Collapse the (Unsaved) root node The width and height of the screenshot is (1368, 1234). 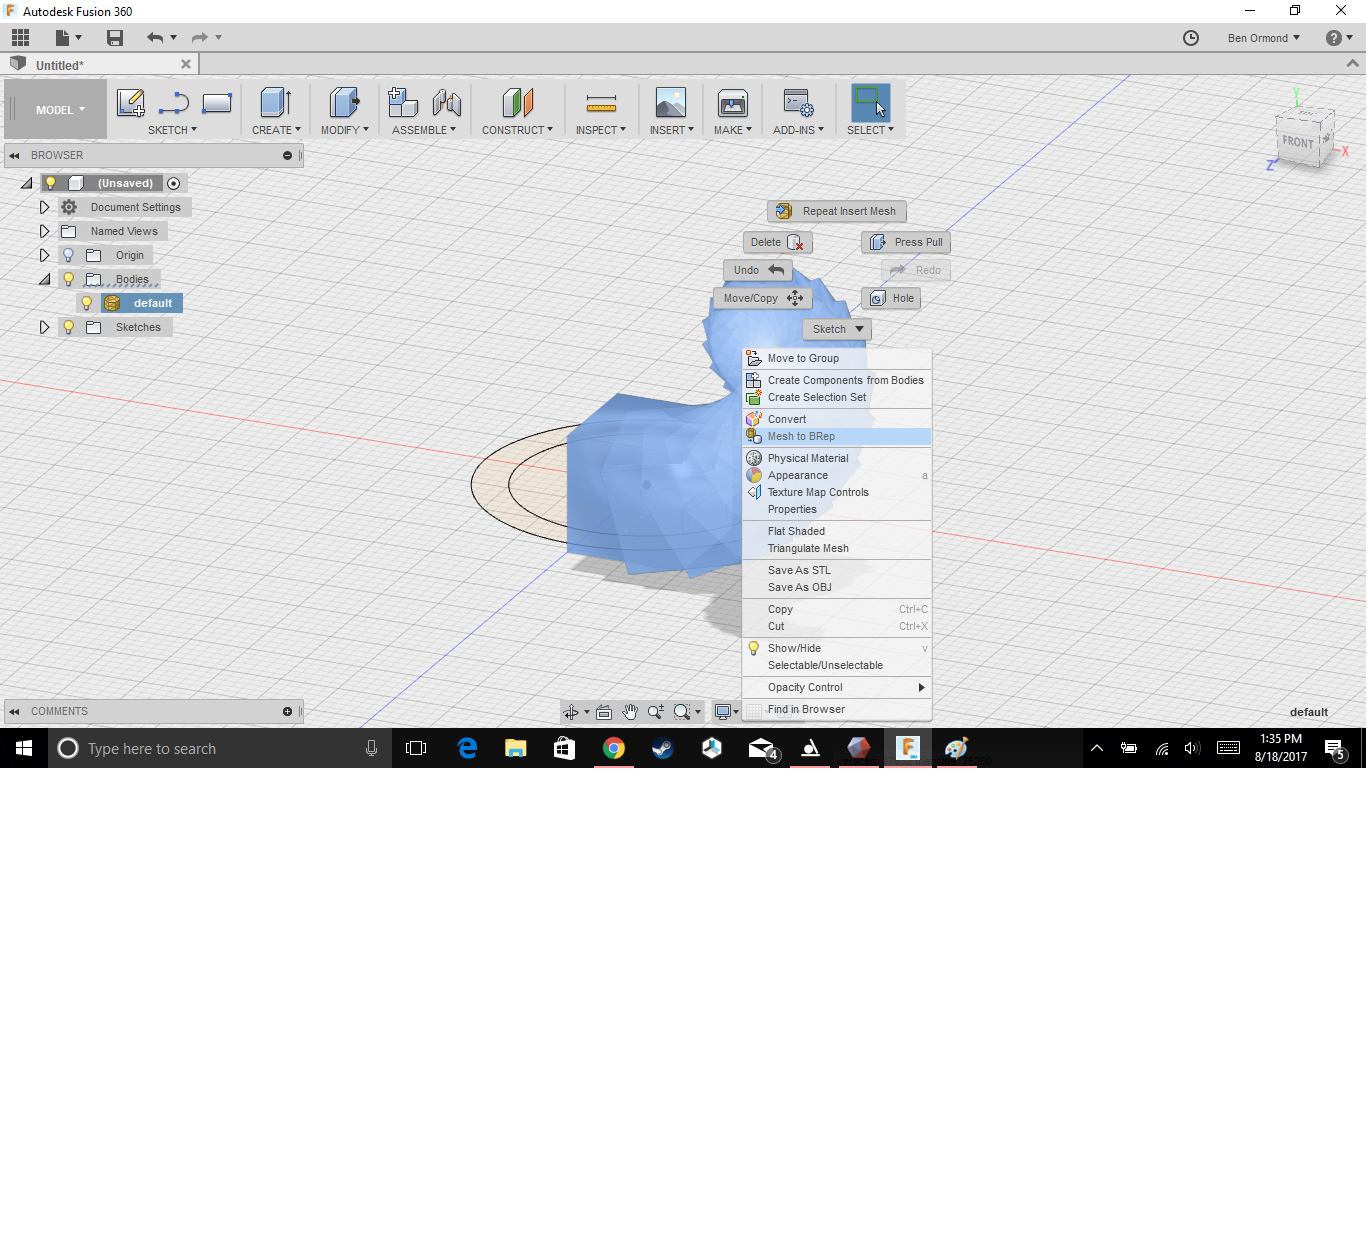pos(26,183)
